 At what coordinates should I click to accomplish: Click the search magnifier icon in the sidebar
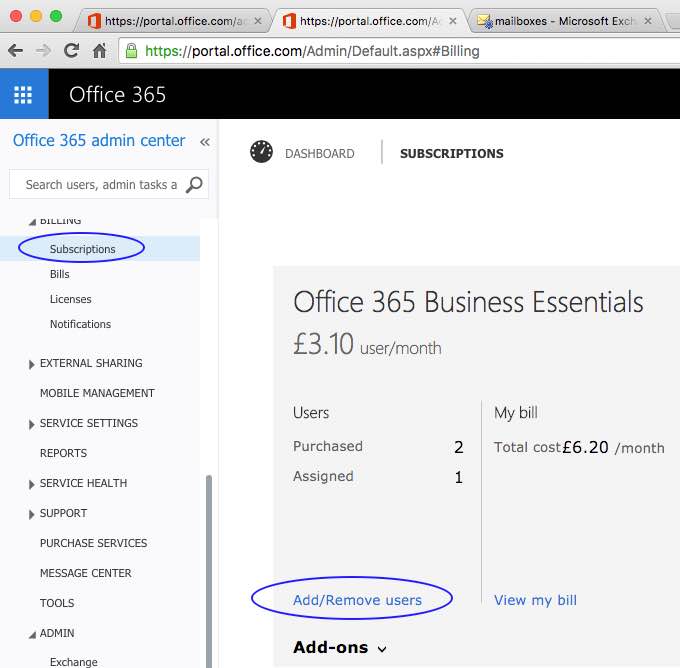[194, 184]
